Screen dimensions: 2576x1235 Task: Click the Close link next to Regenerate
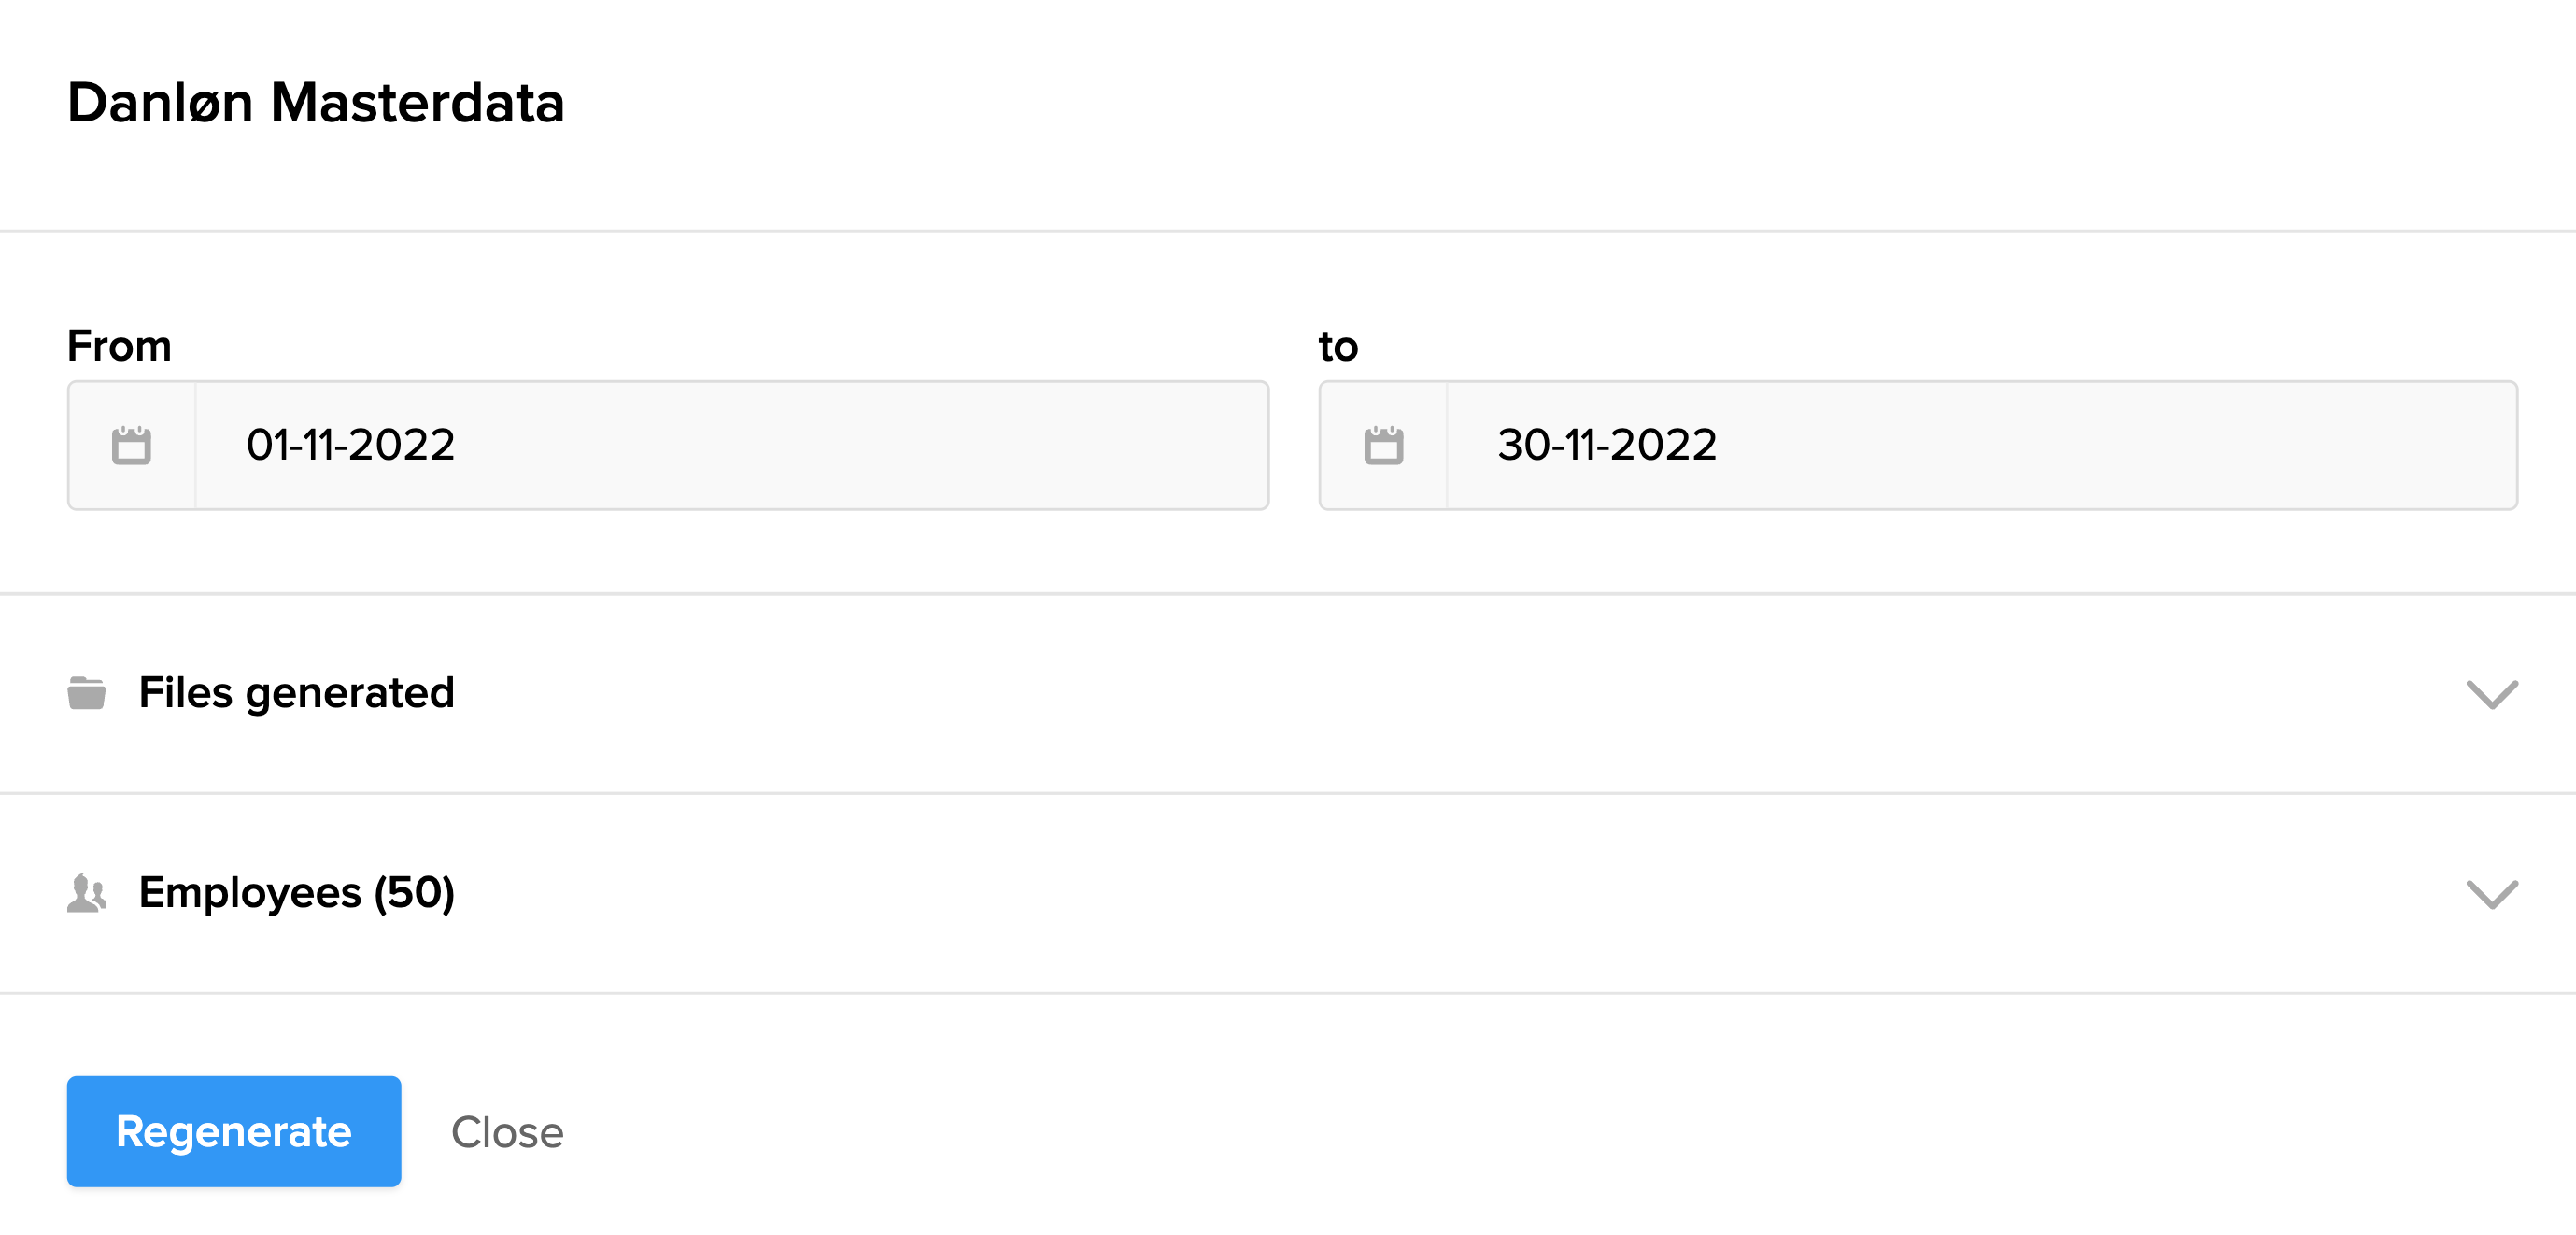pyautogui.click(x=506, y=1132)
